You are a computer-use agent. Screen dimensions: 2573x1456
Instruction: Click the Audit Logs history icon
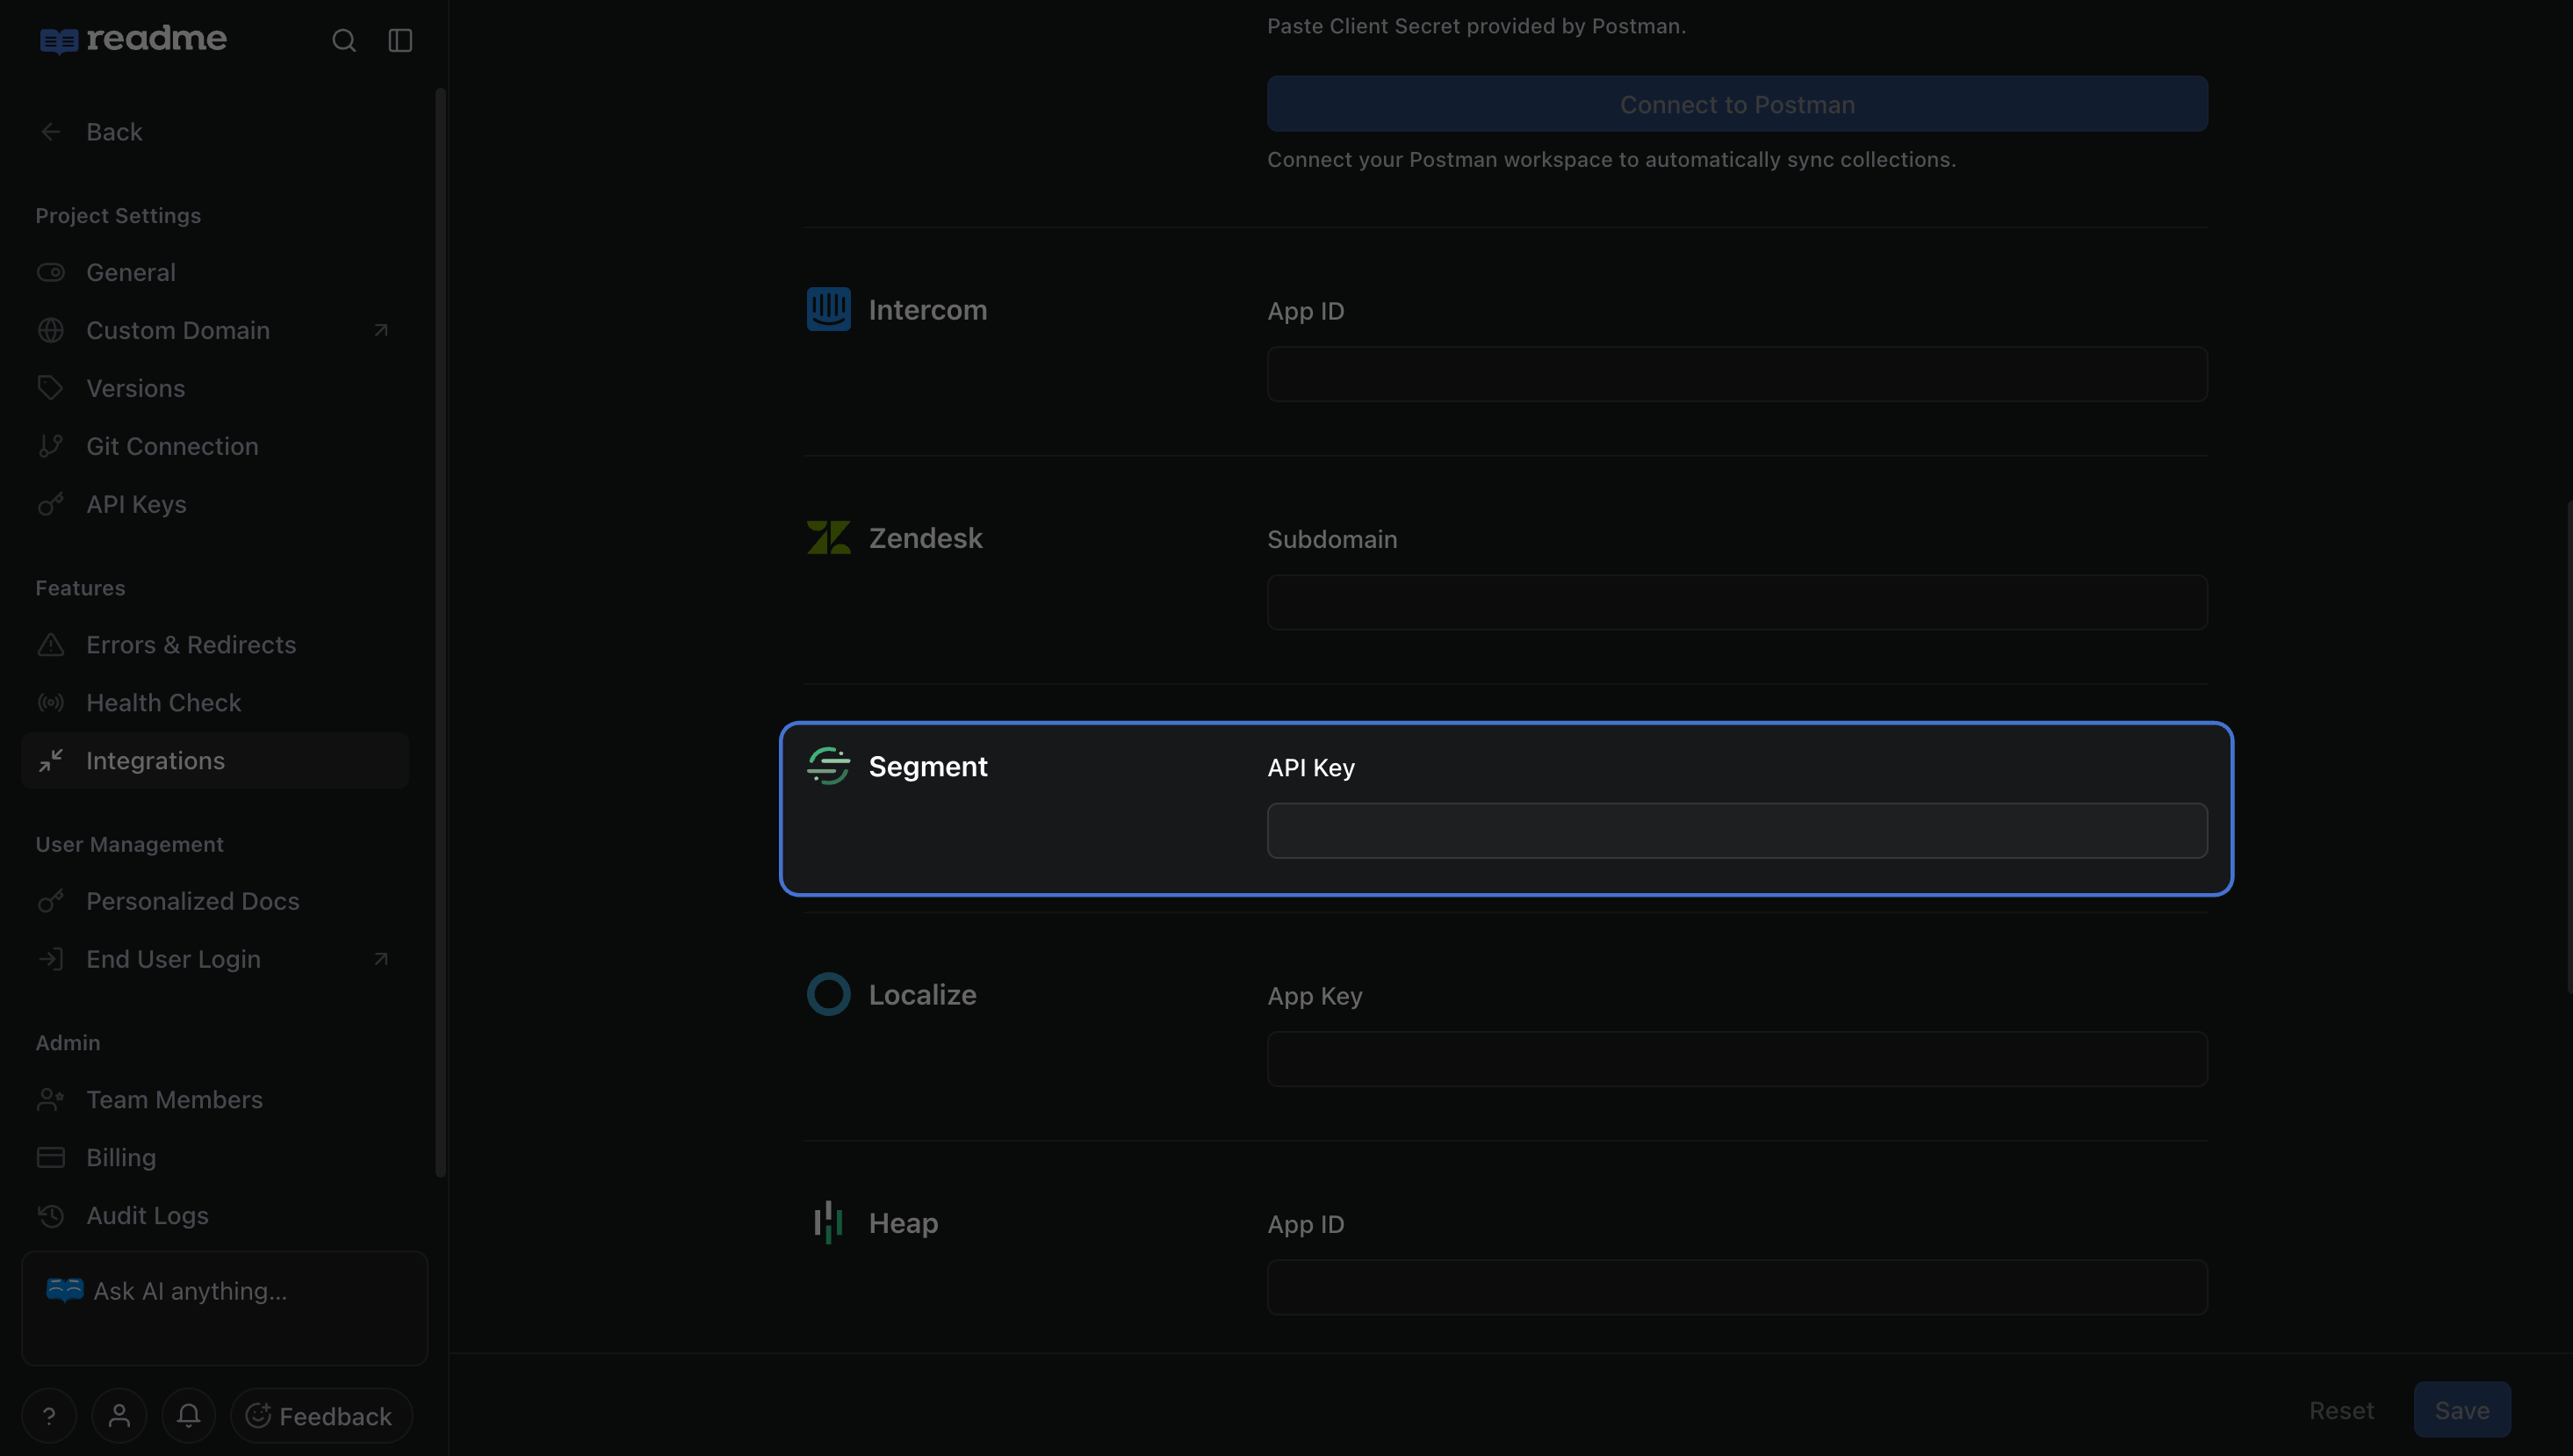point(51,1216)
